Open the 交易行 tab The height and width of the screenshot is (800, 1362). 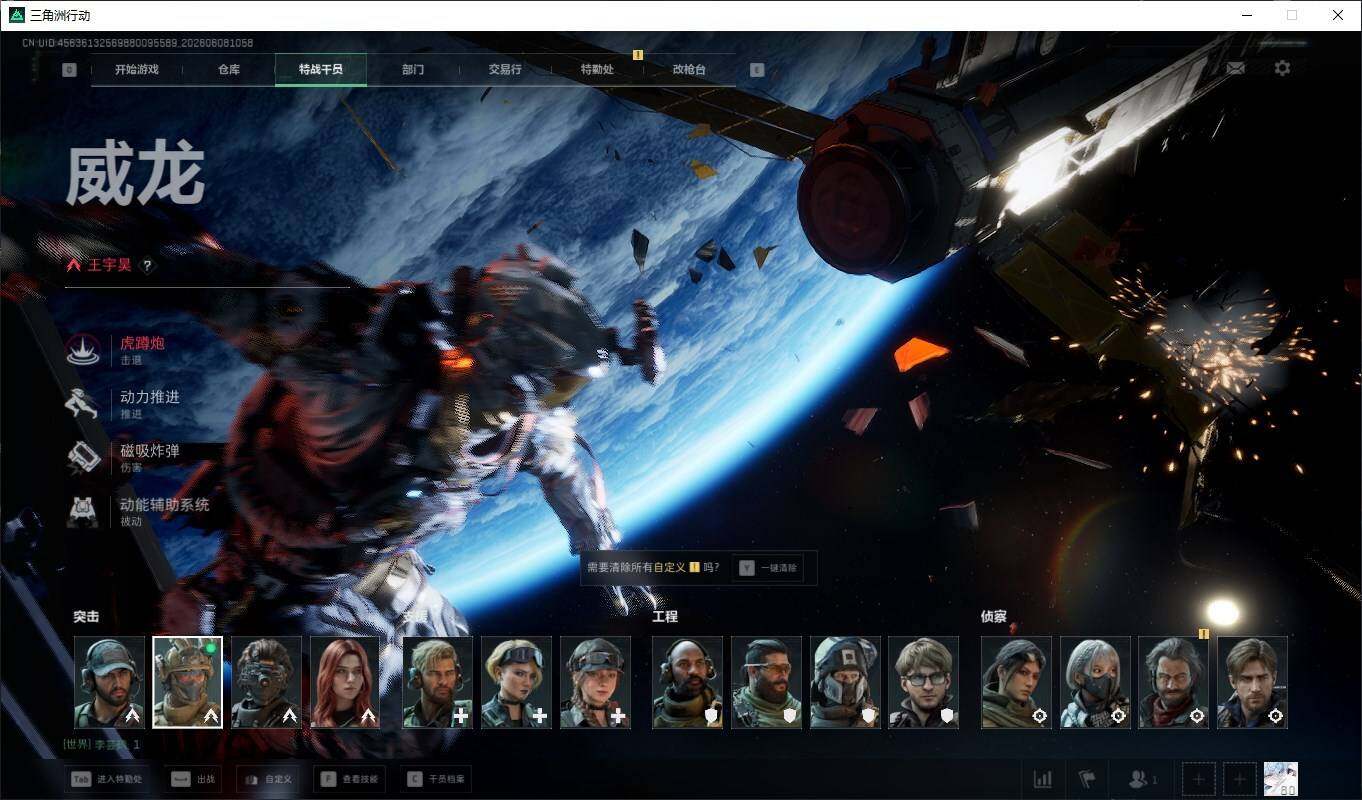[x=505, y=70]
